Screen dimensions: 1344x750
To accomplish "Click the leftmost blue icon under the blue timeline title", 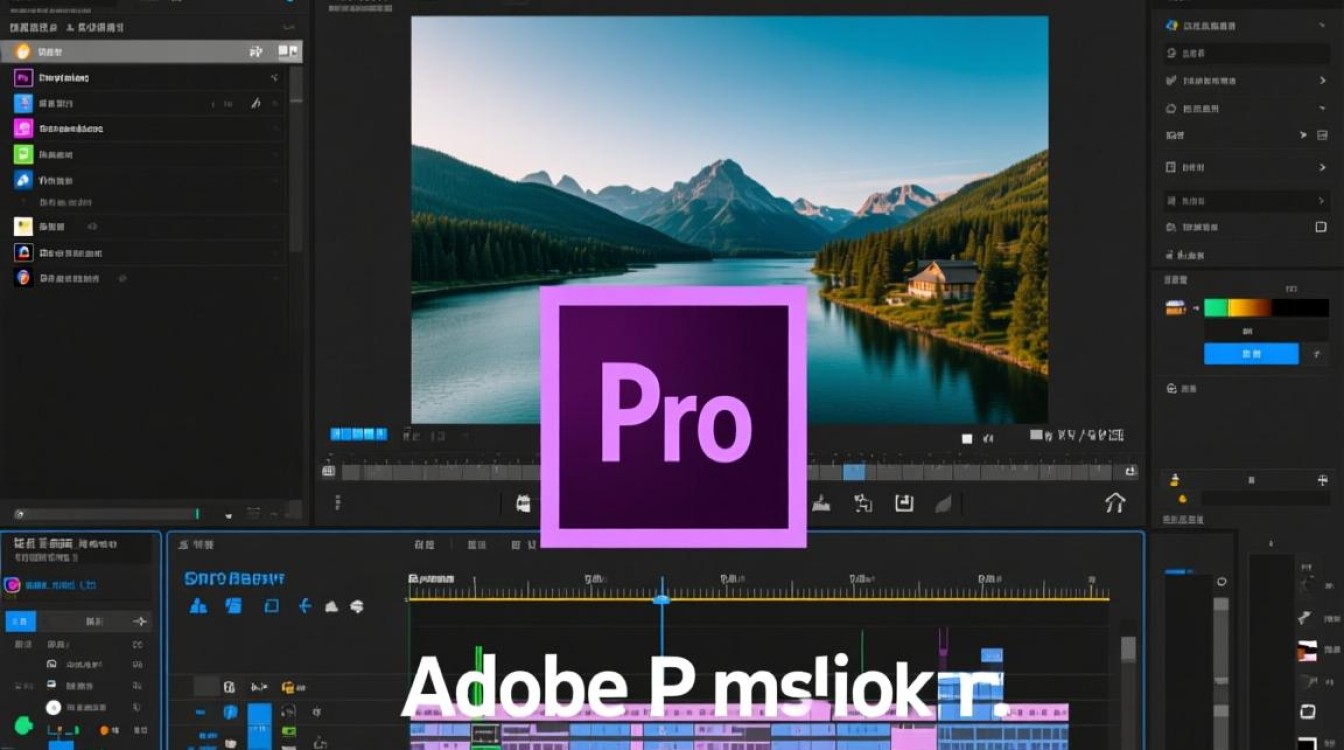I will (198, 606).
